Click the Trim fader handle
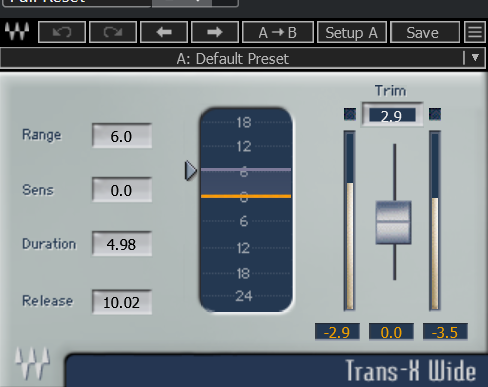This screenshot has height=387, width=488. [x=393, y=222]
